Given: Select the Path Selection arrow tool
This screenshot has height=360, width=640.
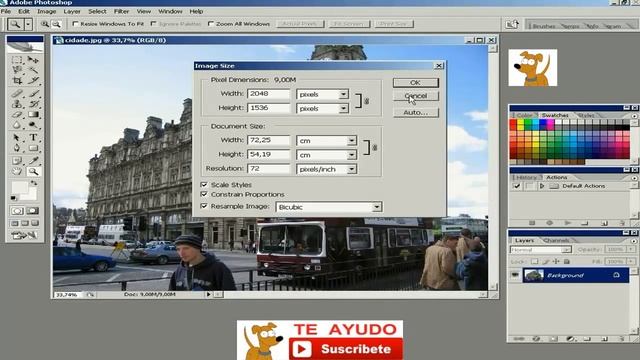Looking at the screenshot, I should pos(17,138).
